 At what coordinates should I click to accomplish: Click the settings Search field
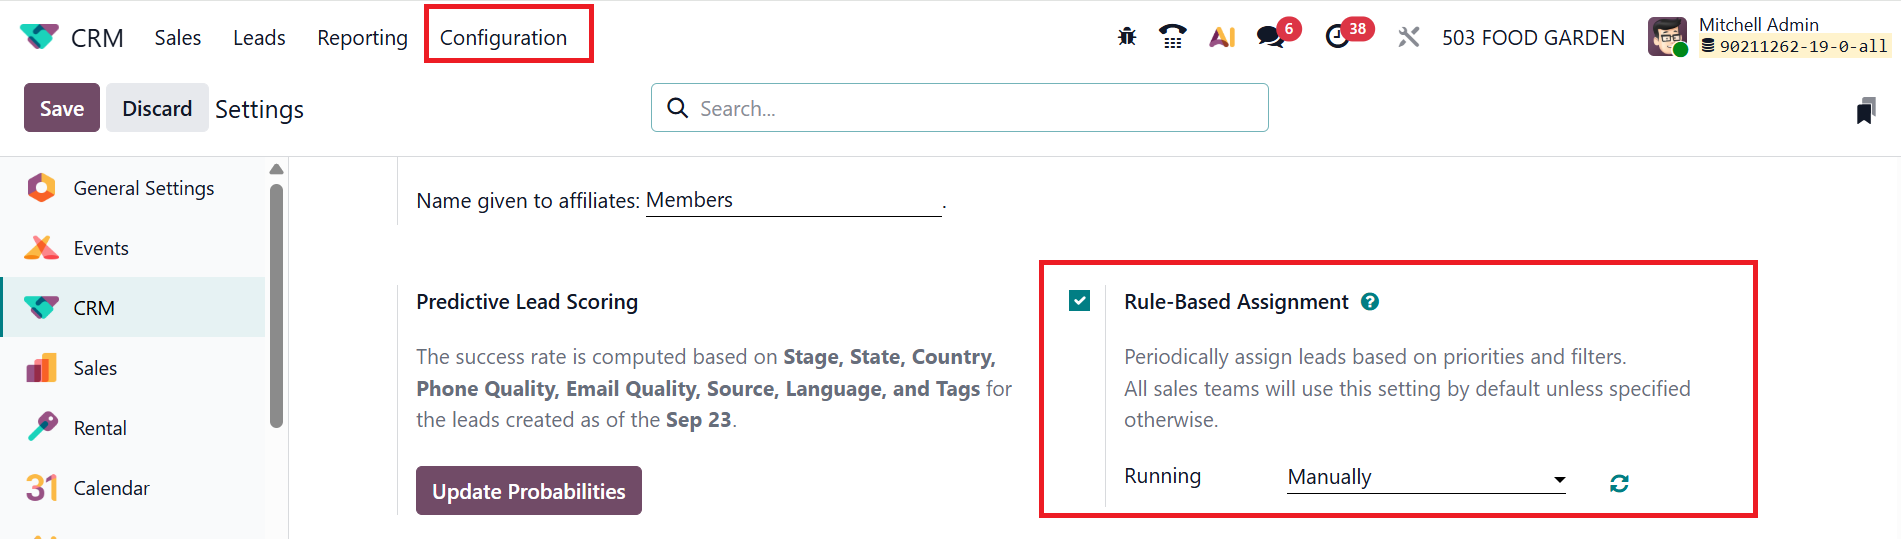(x=960, y=108)
